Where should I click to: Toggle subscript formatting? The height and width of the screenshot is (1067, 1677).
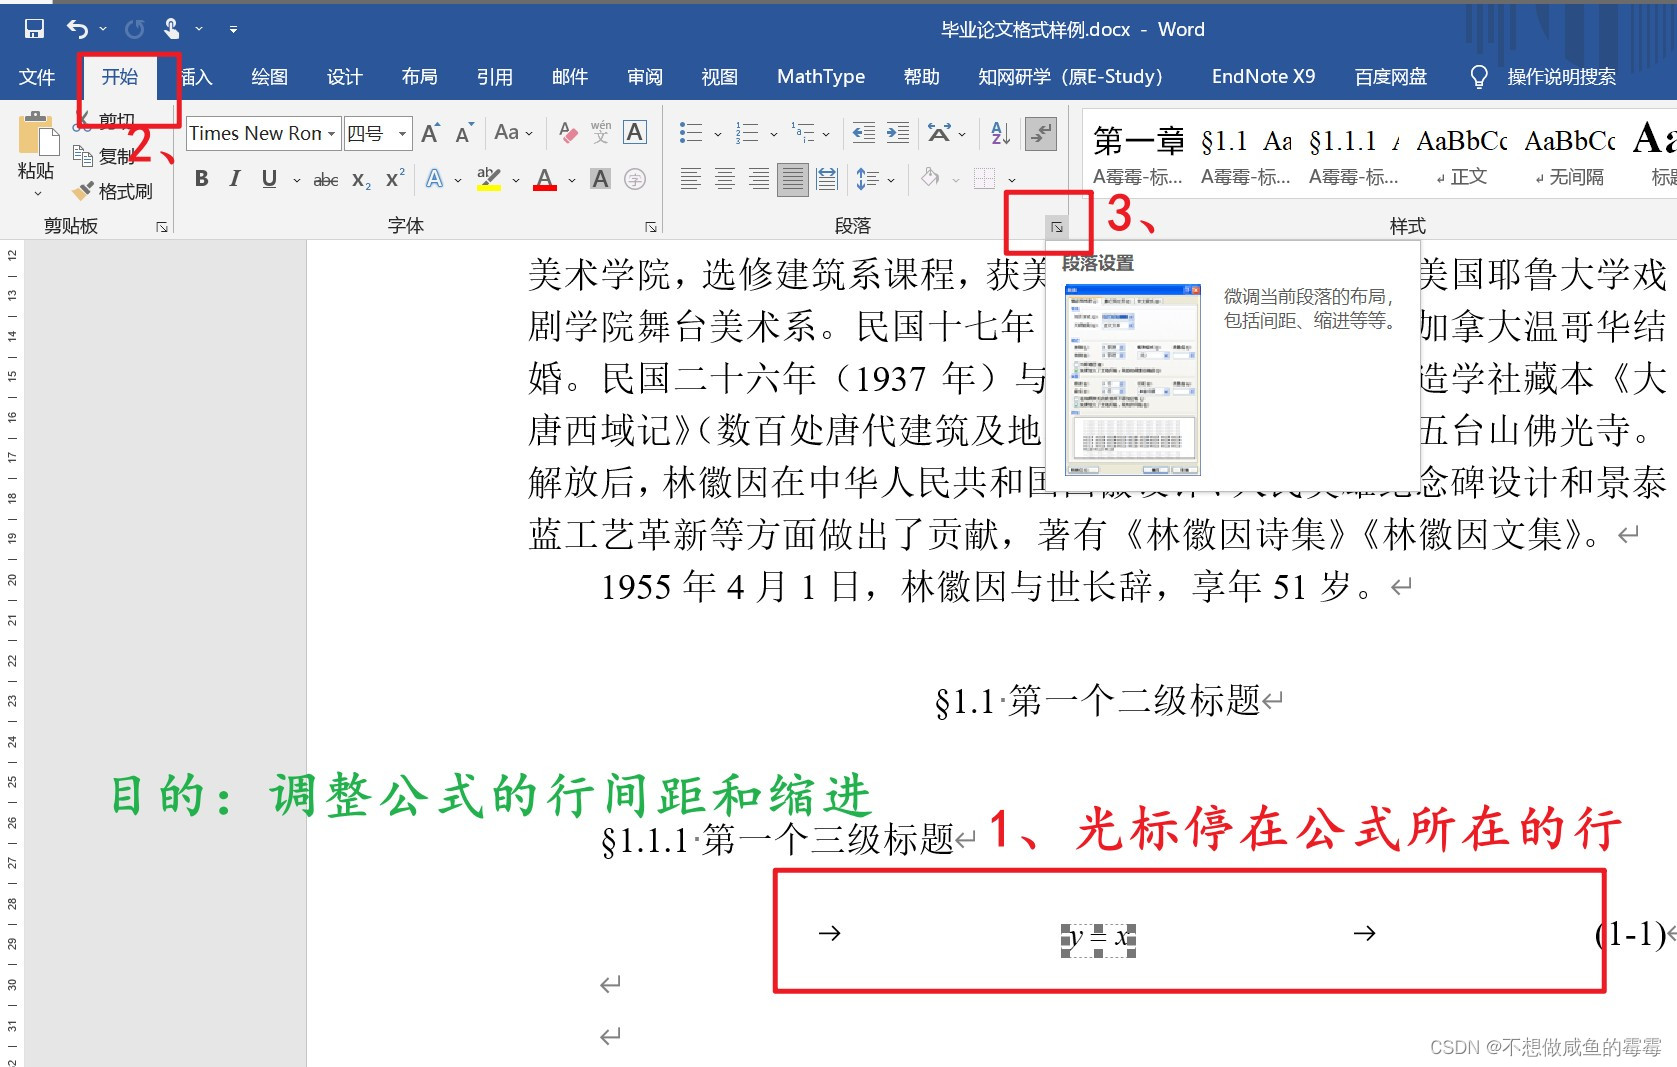pos(361,180)
